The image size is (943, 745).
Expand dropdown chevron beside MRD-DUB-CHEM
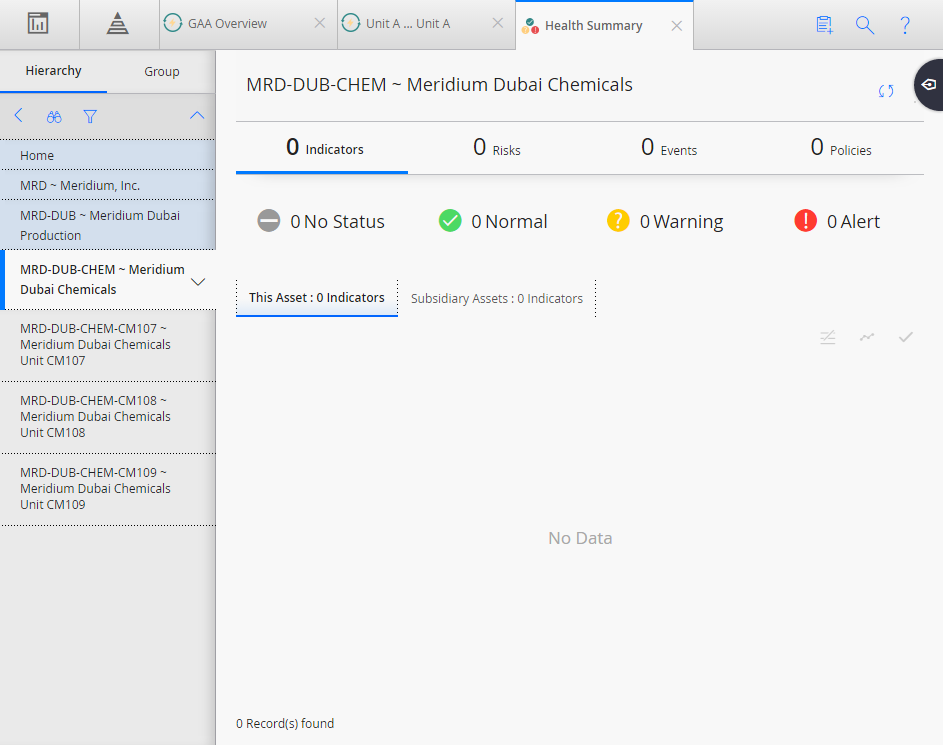coord(198,281)
